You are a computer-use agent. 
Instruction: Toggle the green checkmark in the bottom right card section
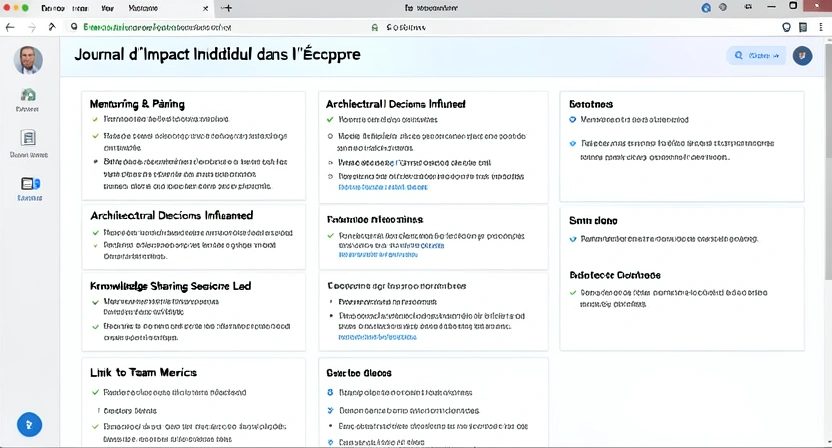[x=573, y=292]
